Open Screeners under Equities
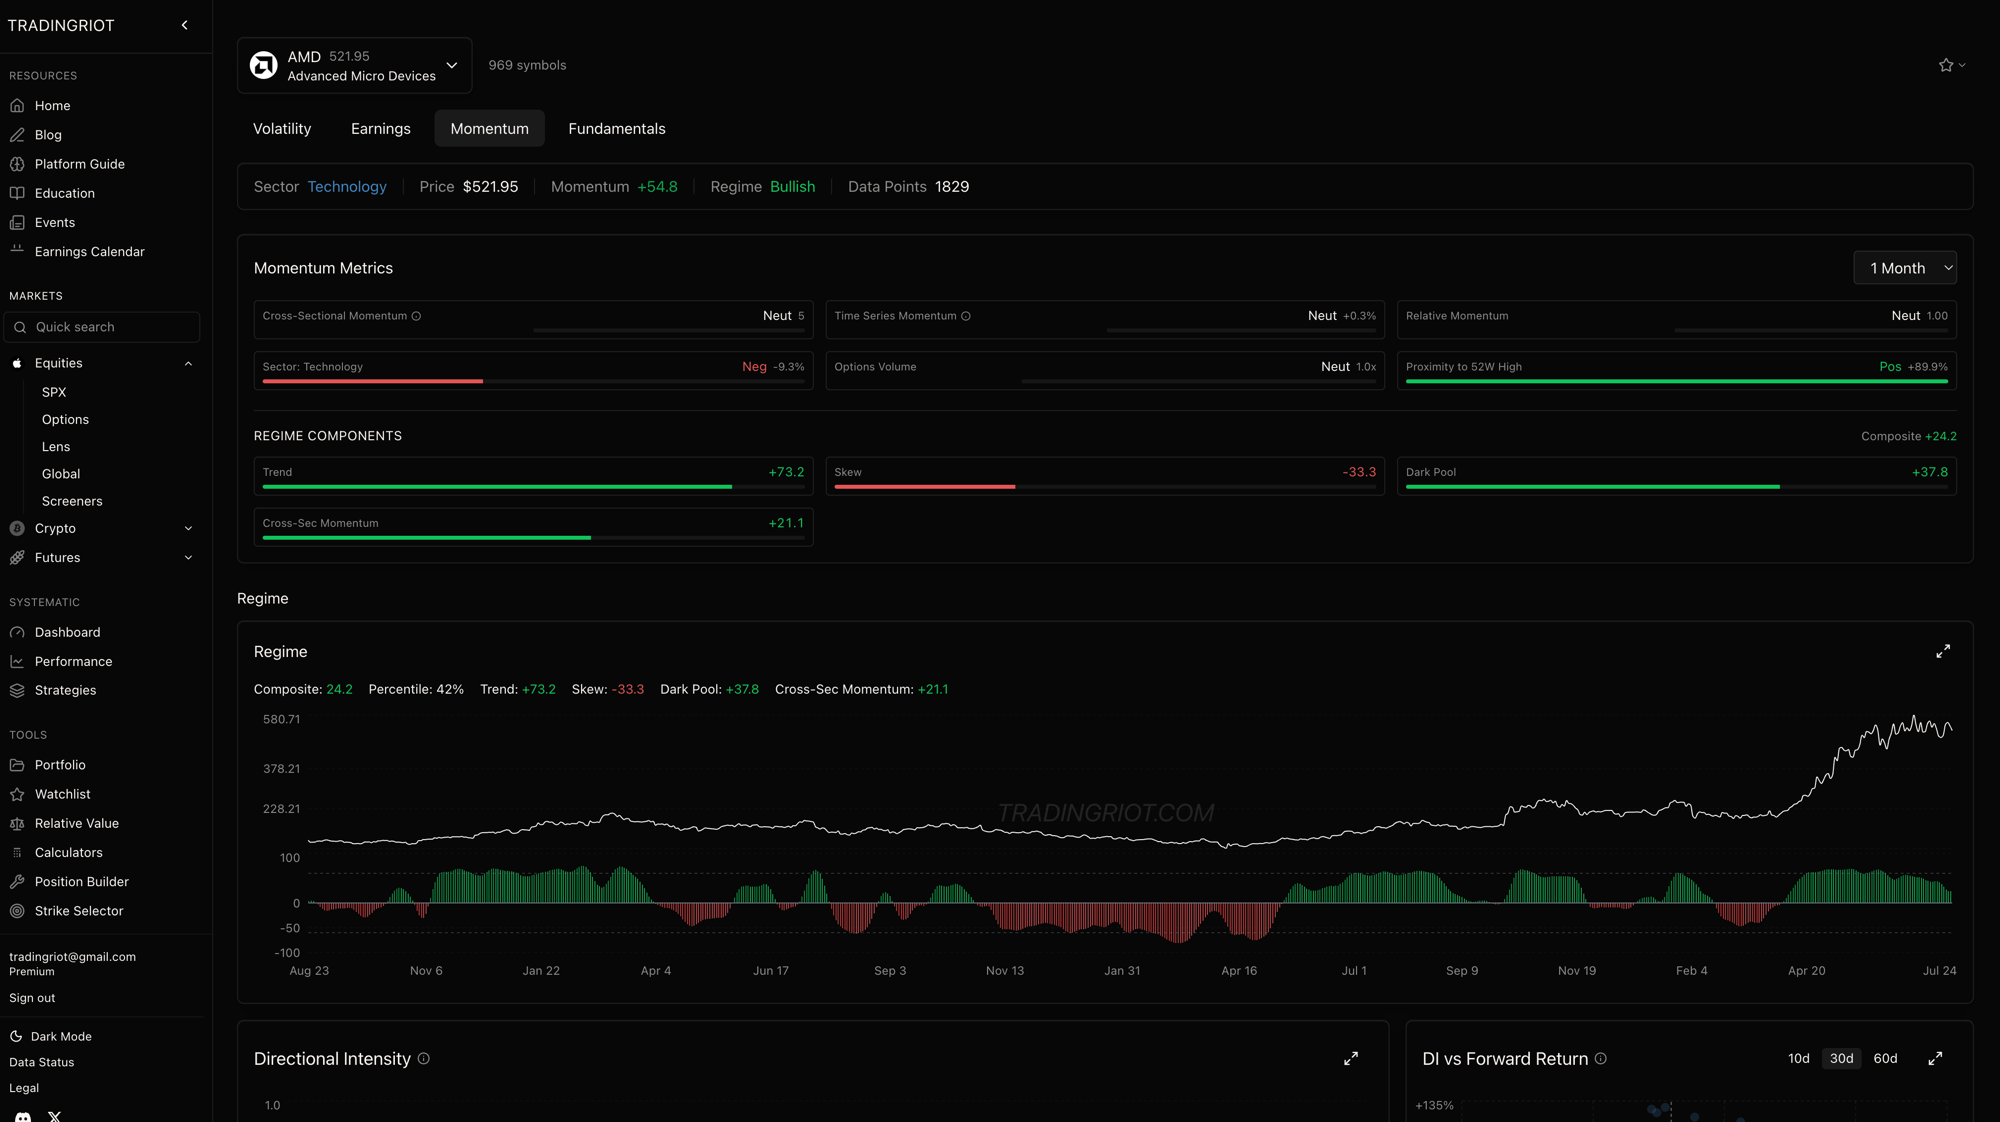2000x1122 pixels. 72,500
